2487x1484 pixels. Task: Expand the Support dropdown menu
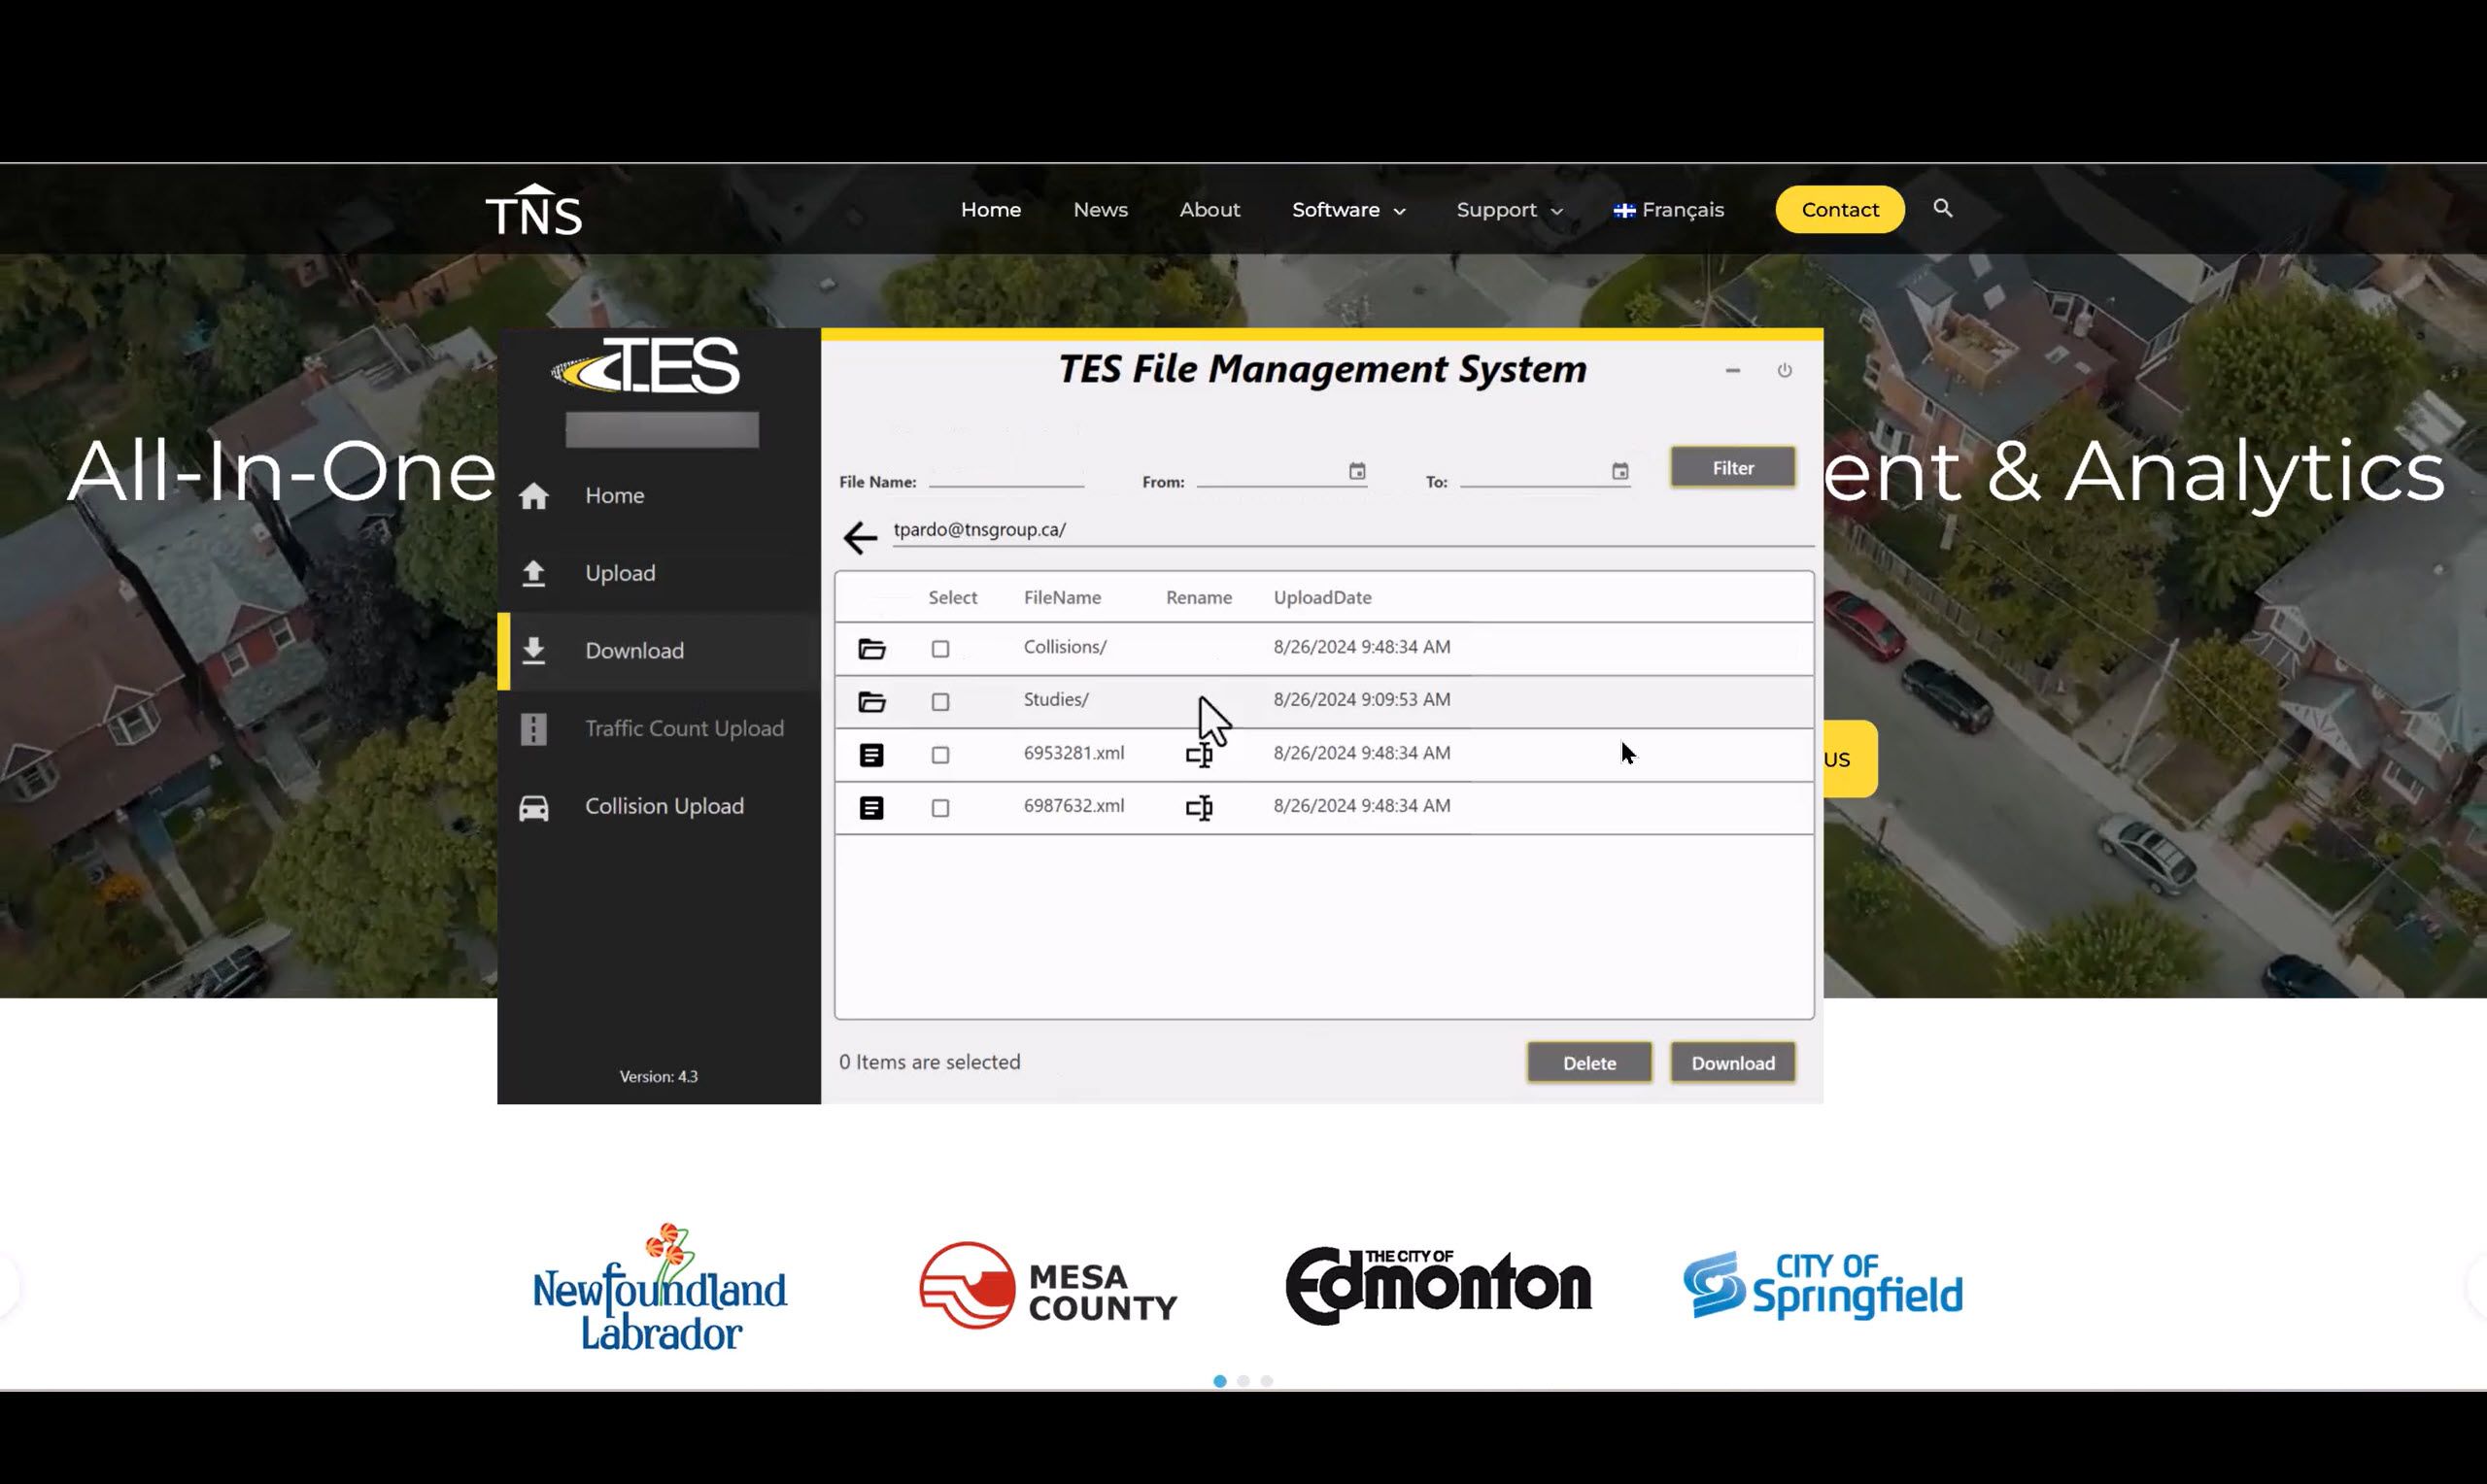[x=1508, y=210]
